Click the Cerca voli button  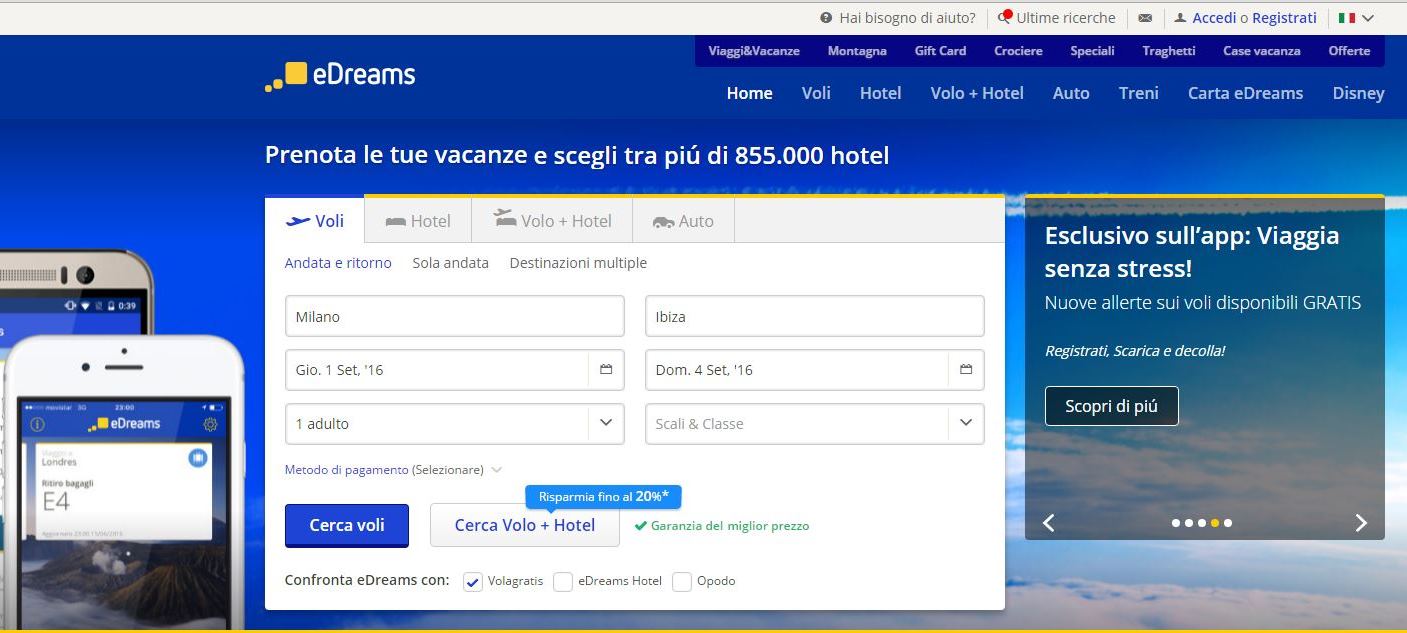click(347, 525)
